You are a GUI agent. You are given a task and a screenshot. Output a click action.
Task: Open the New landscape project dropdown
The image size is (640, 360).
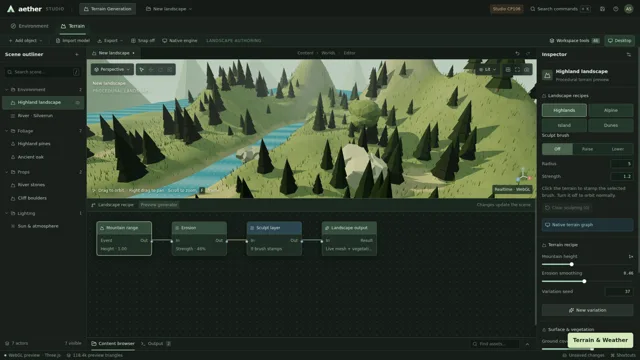pos(169,9)
